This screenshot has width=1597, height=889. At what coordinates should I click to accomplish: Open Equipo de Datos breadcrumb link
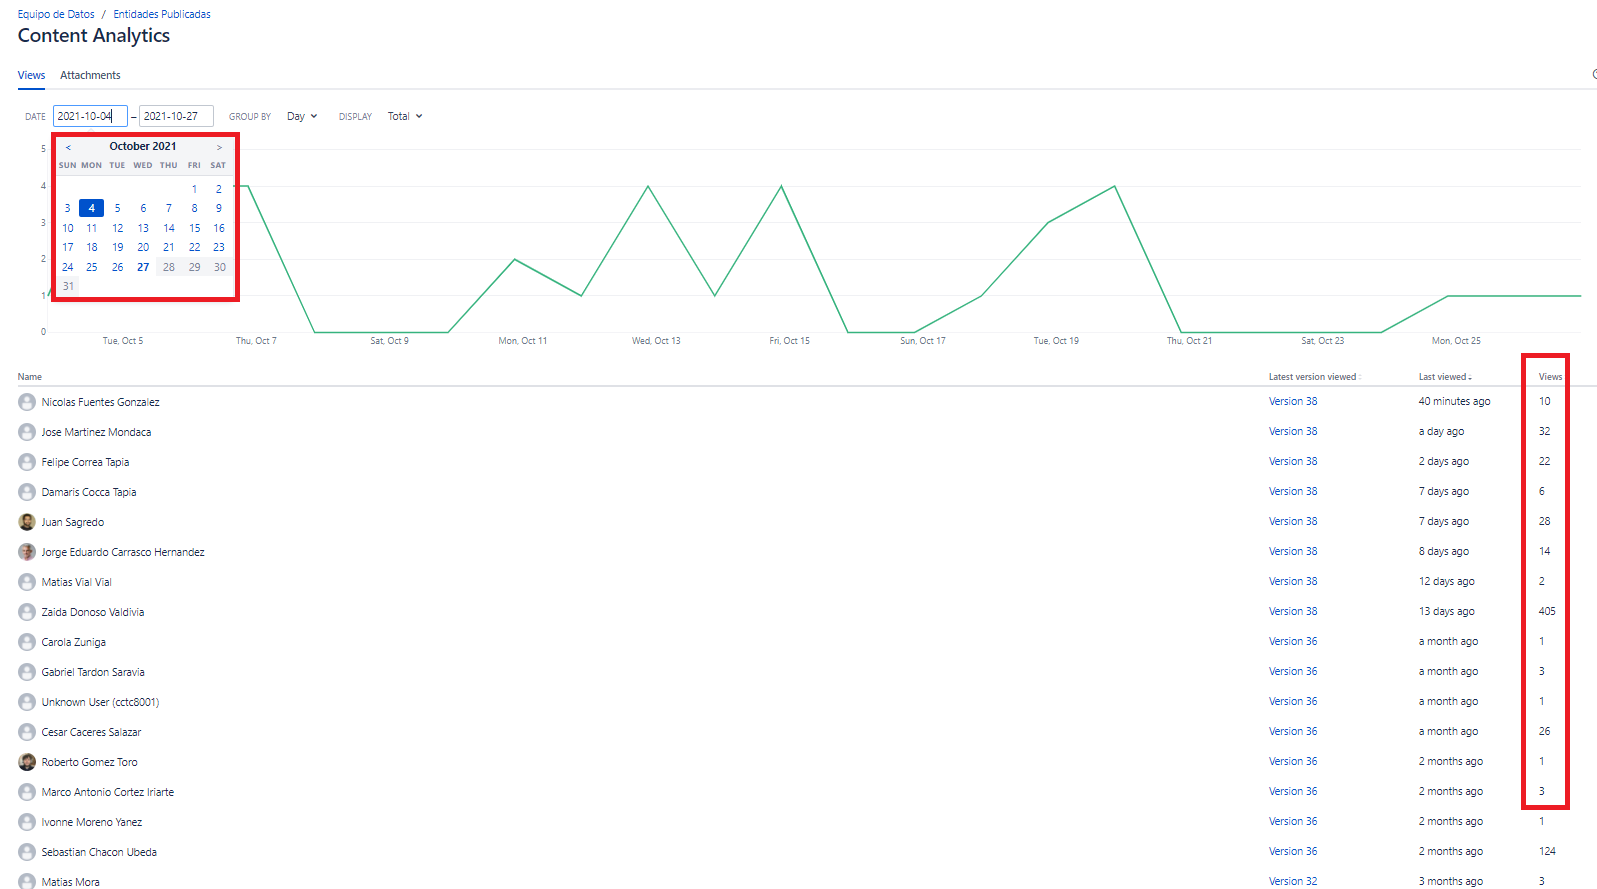pos(56,14)
